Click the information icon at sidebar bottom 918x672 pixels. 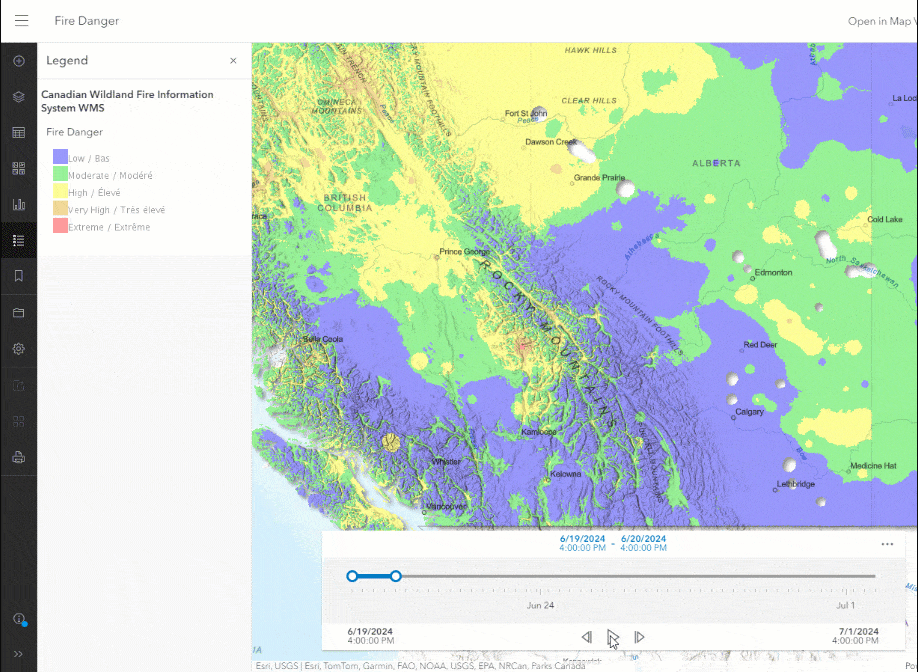18,619
